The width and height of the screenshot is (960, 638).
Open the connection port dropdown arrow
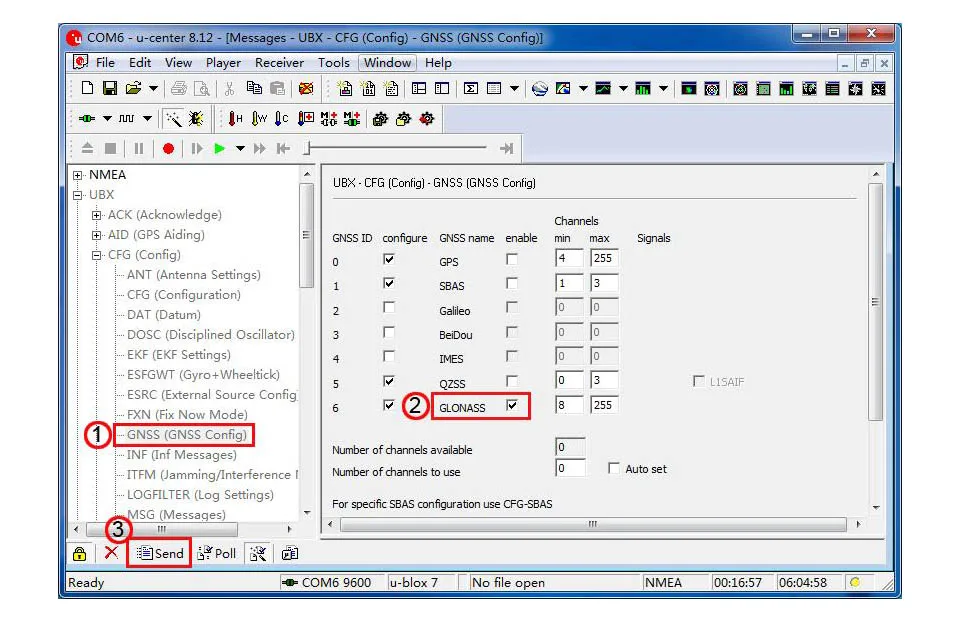107,118
